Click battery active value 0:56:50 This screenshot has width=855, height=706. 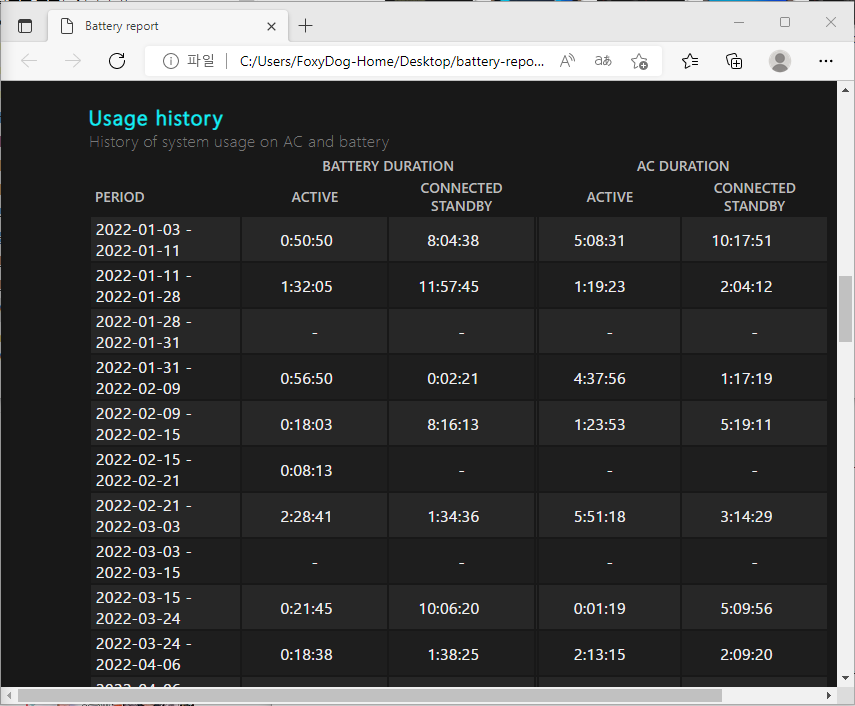pos(306,378)
